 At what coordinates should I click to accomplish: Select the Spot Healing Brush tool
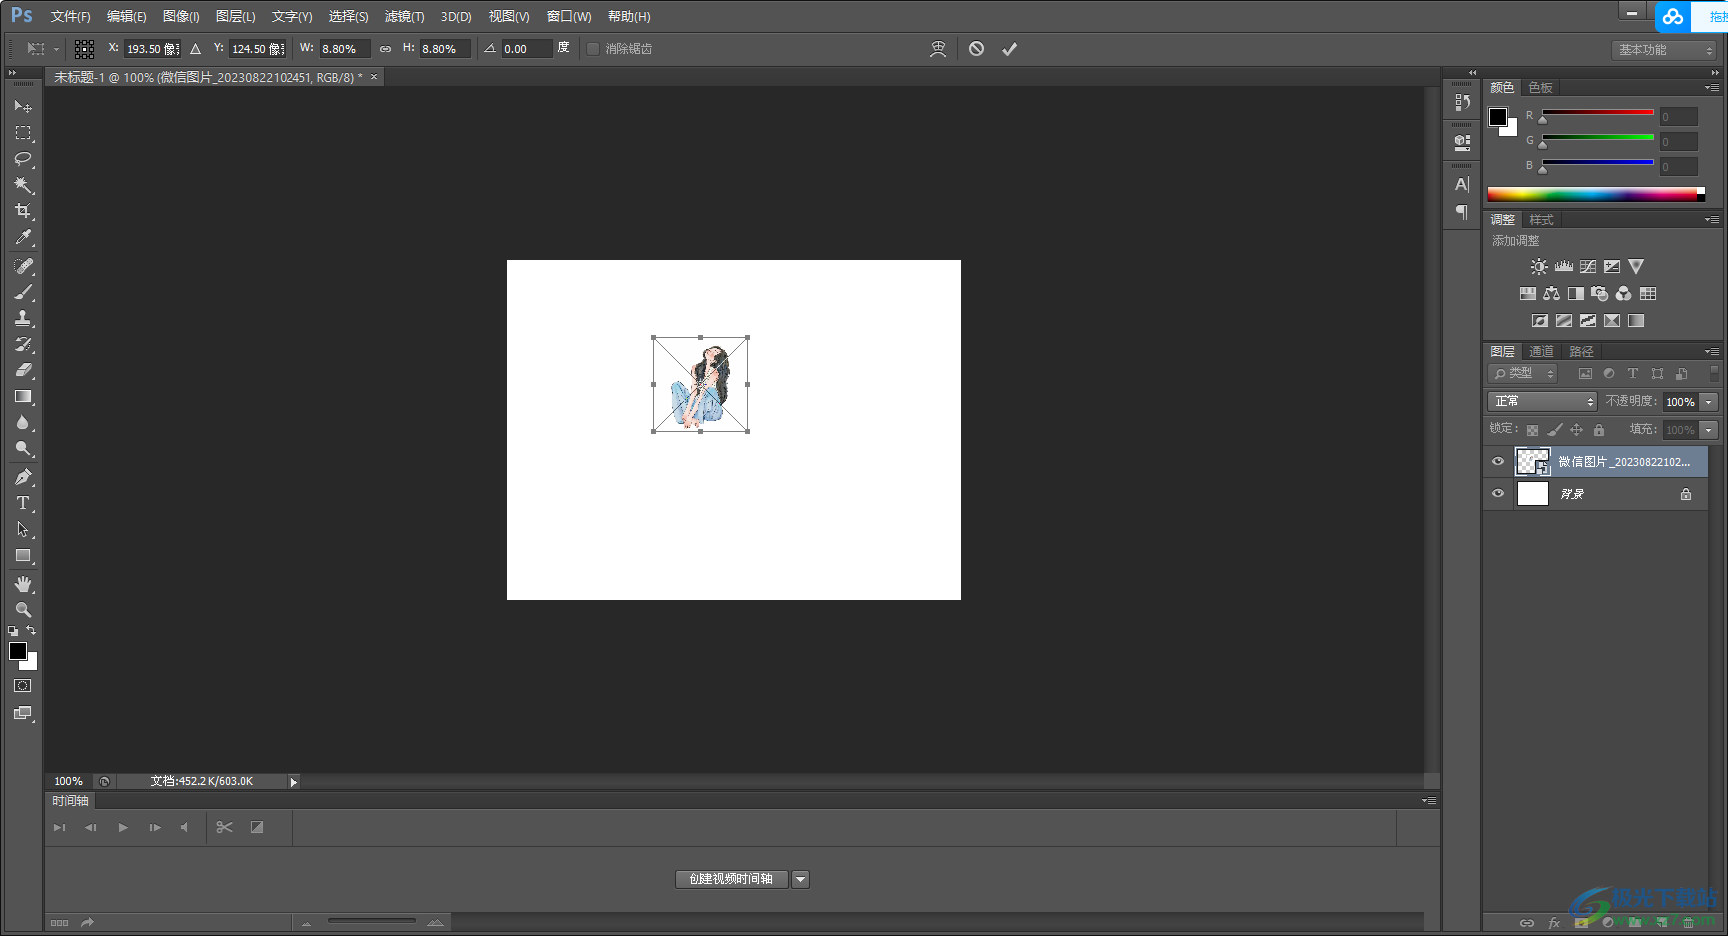[23, 266]
